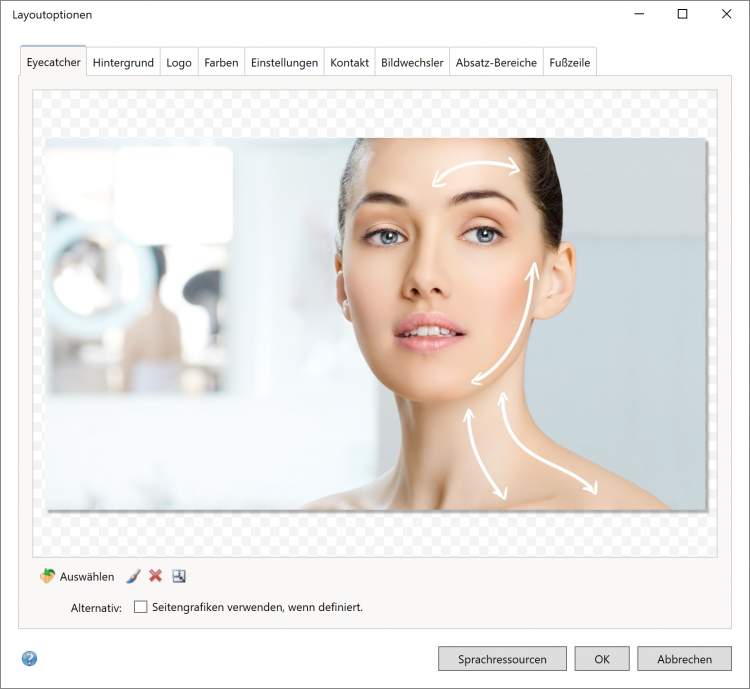Switch to Absatz-Bereiche tab
Image resolution: width=750 pixels, height=689 pixels.
point(496,62)
